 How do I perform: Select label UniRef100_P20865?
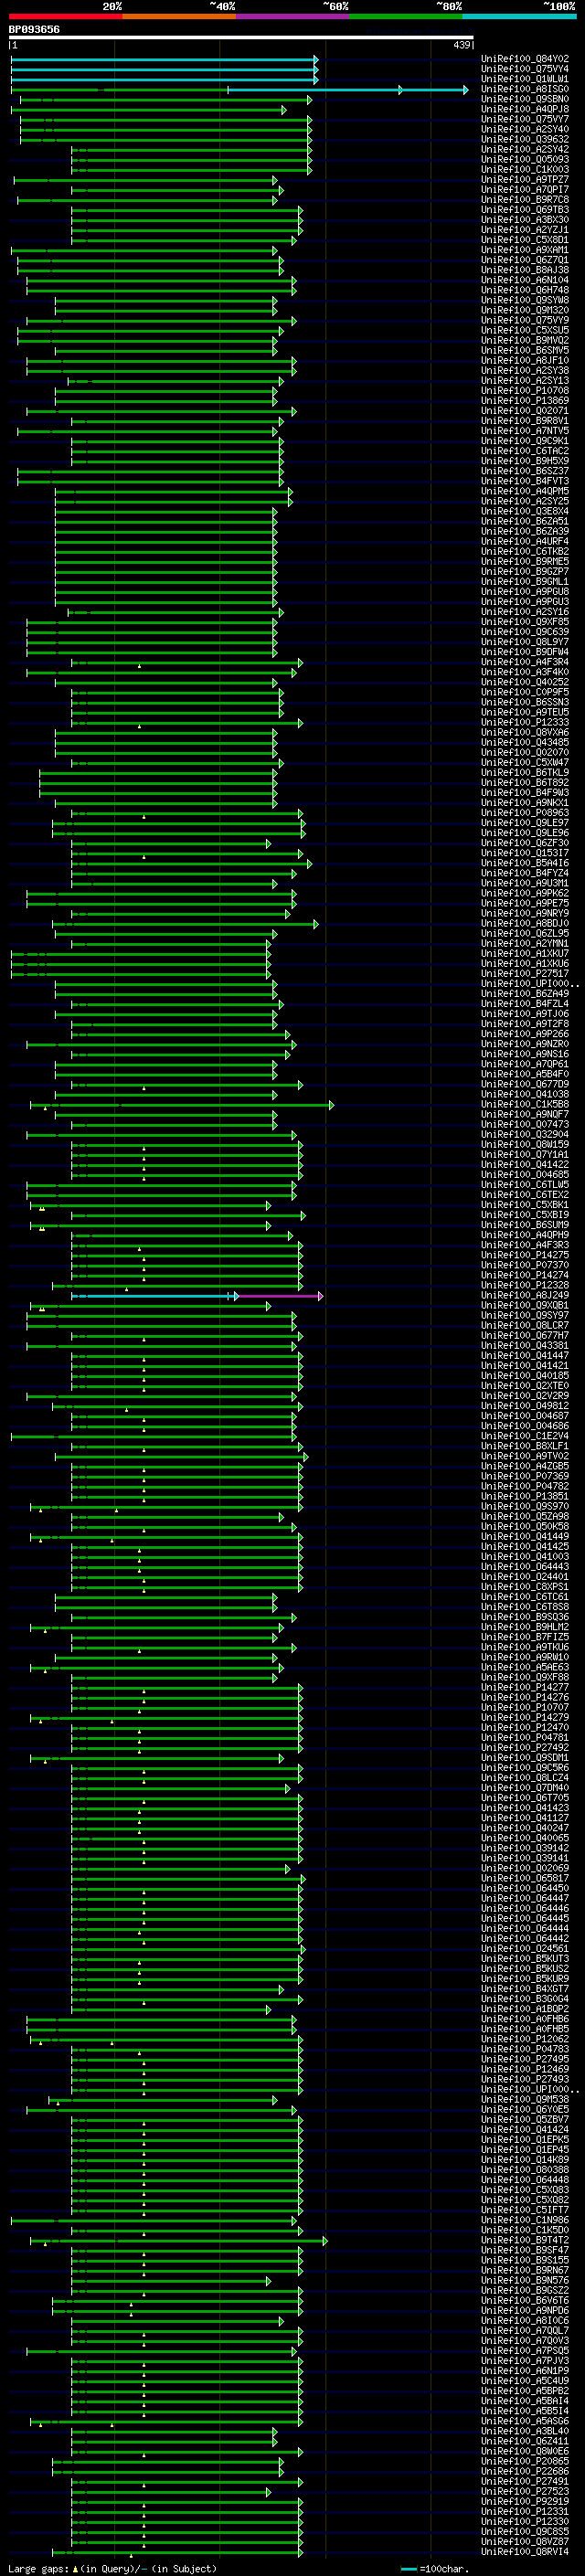click(x=525, y=2461)
